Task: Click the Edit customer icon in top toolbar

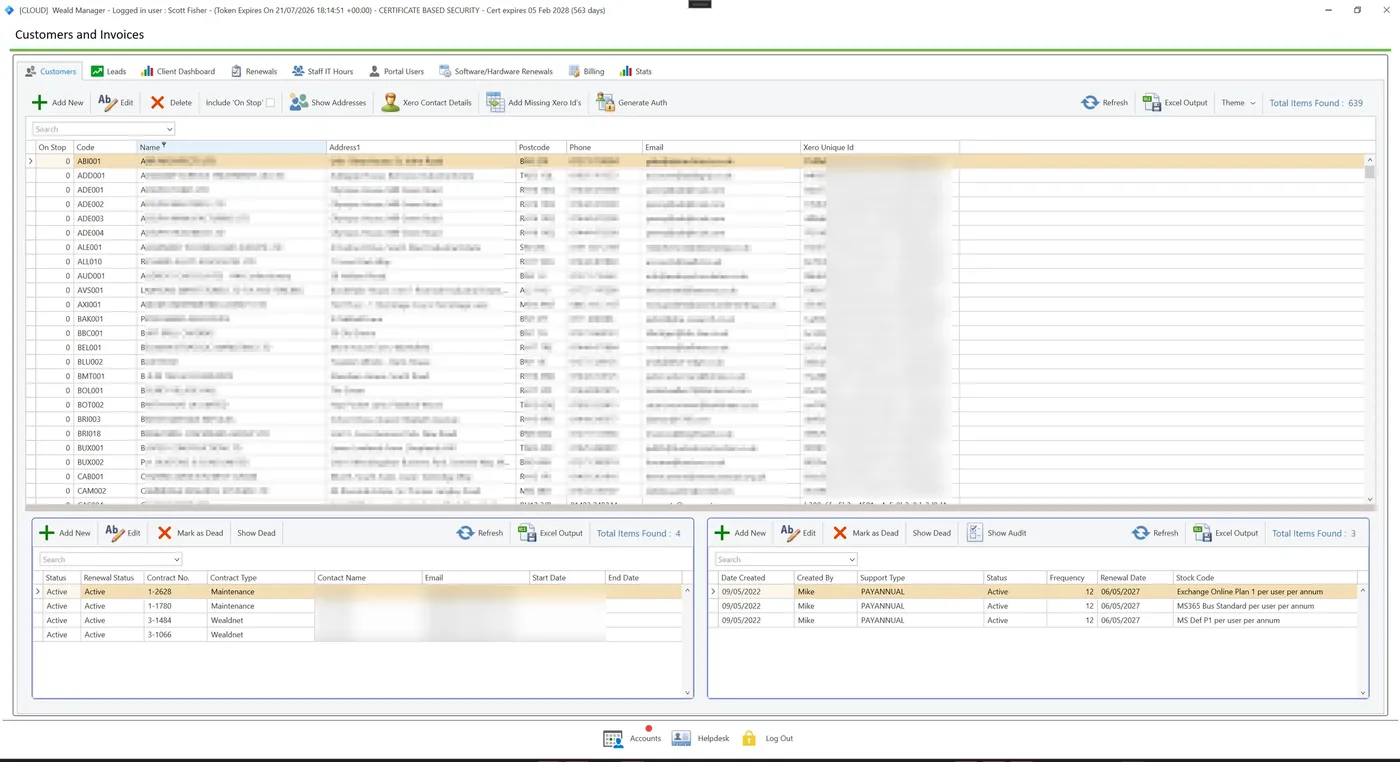Action: pos(107,102)
